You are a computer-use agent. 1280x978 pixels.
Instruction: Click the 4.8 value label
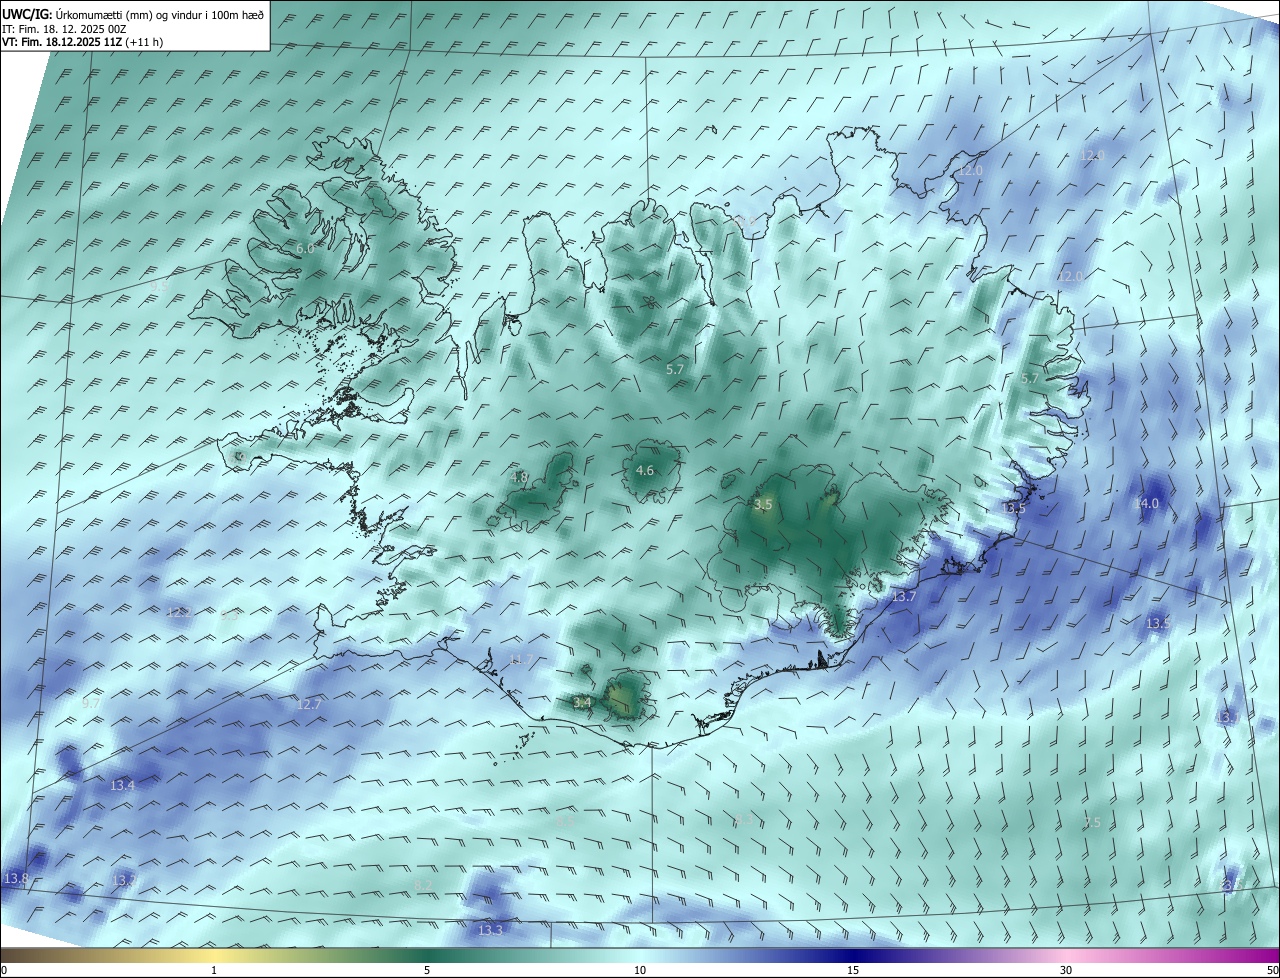coord(519,478)
